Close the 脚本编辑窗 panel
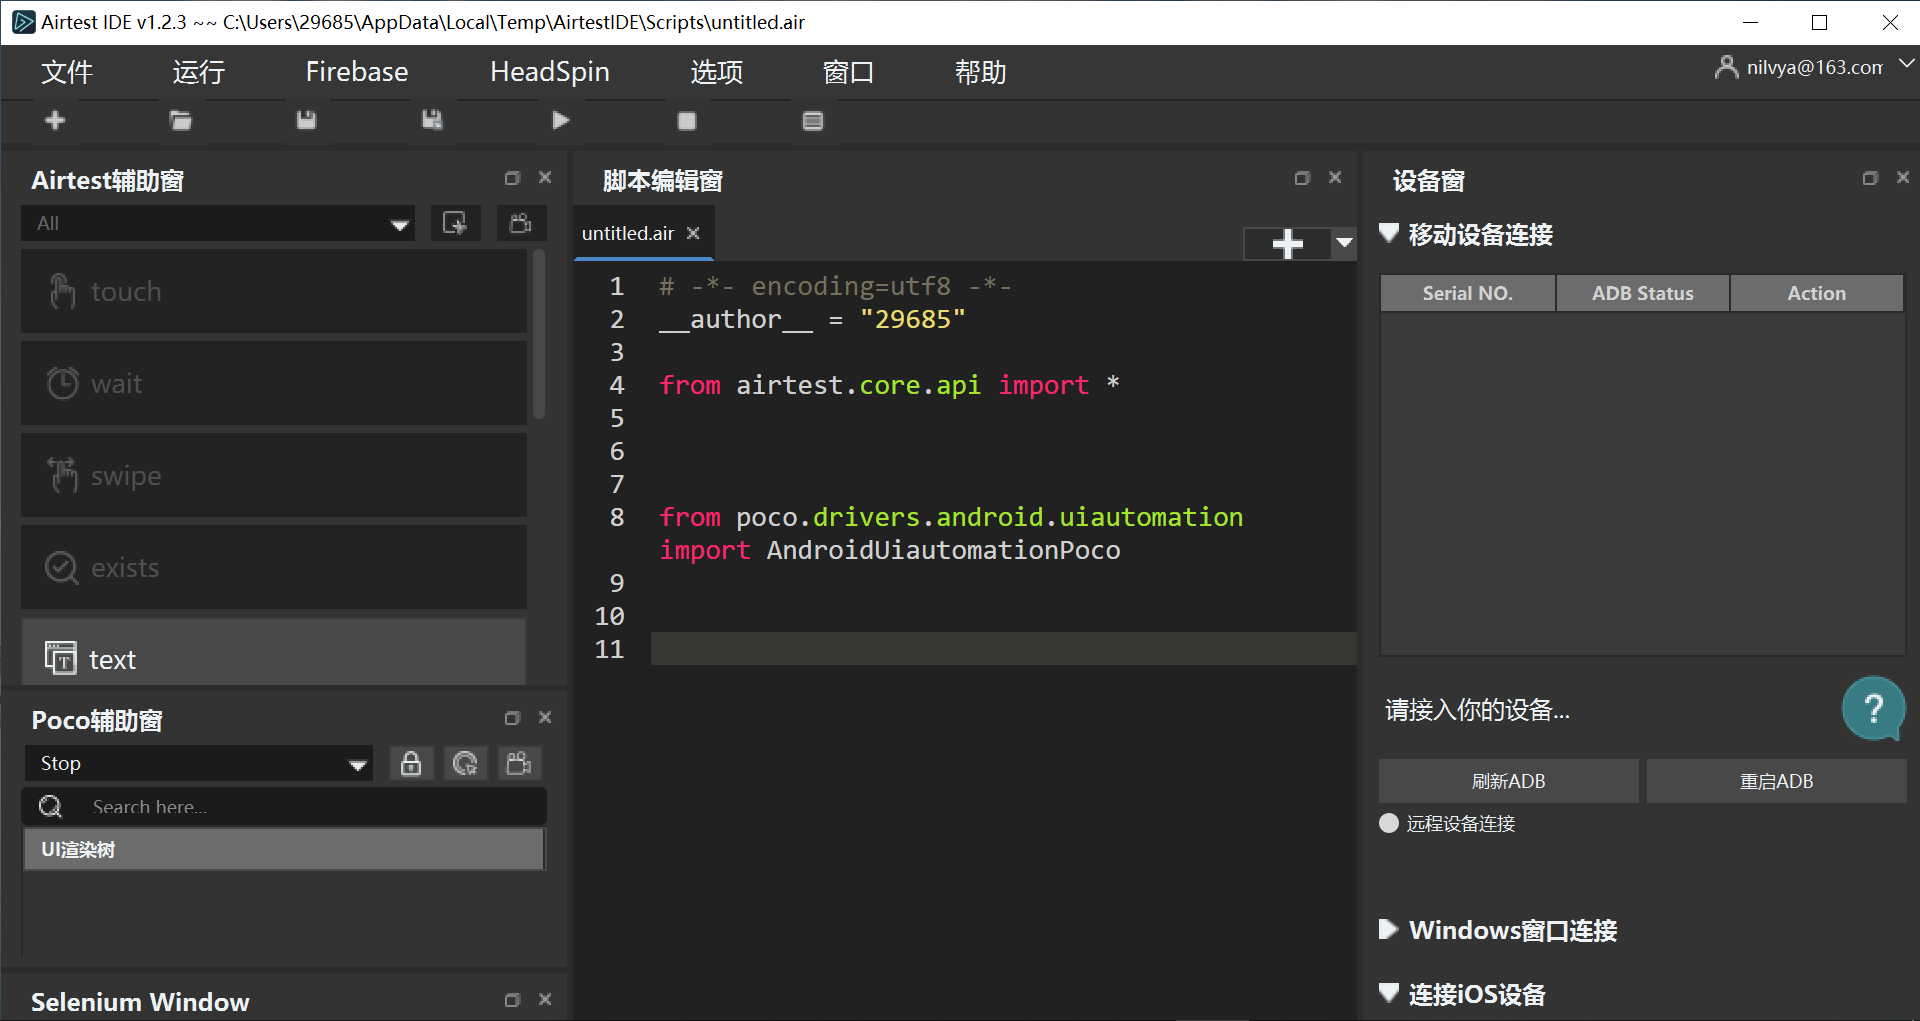This screenshot has width=1920, height=1021. tap(1335, 178)
